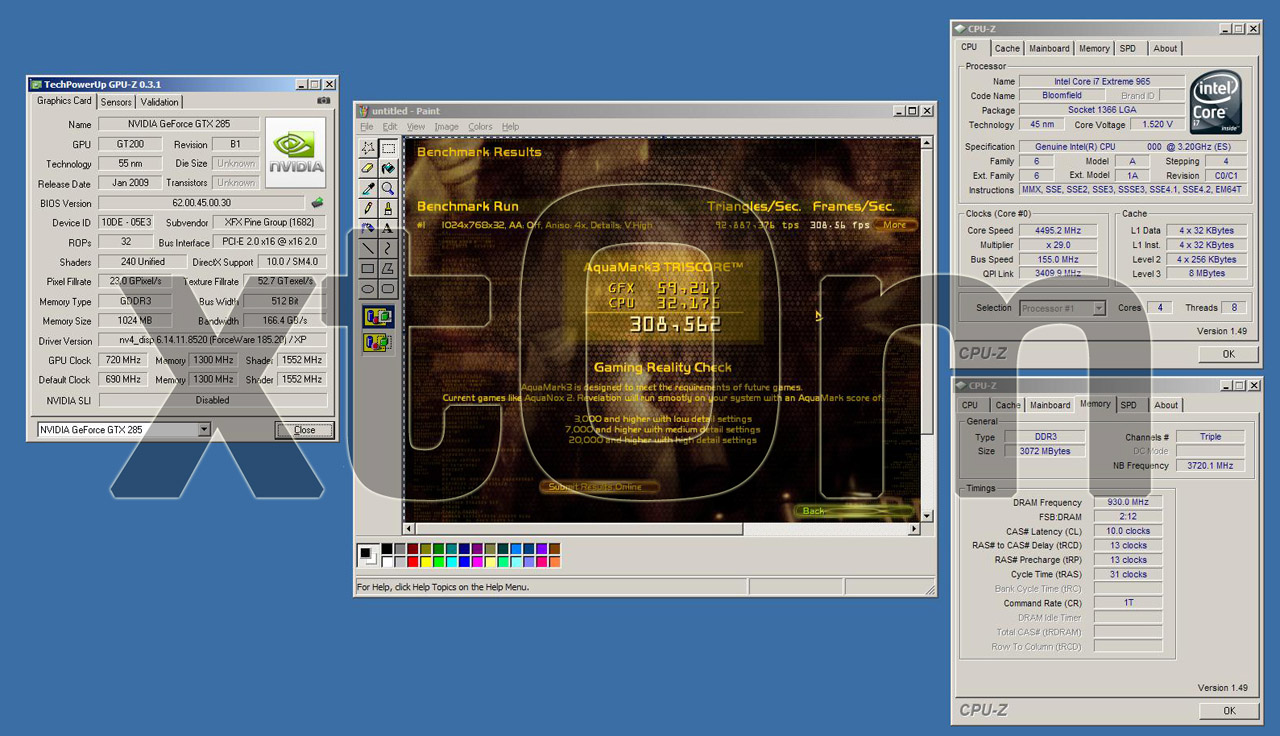
Task: Click the GPU Clock value 720 MHz
Action: tap(122, 360)
